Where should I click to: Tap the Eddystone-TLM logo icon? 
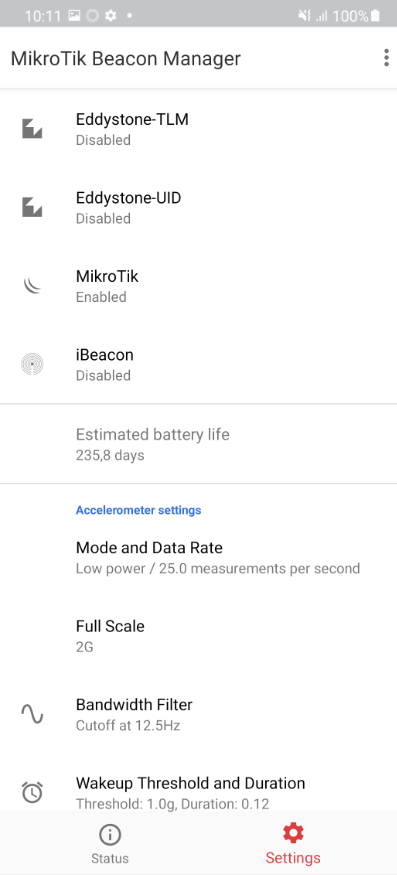point(32,129)
